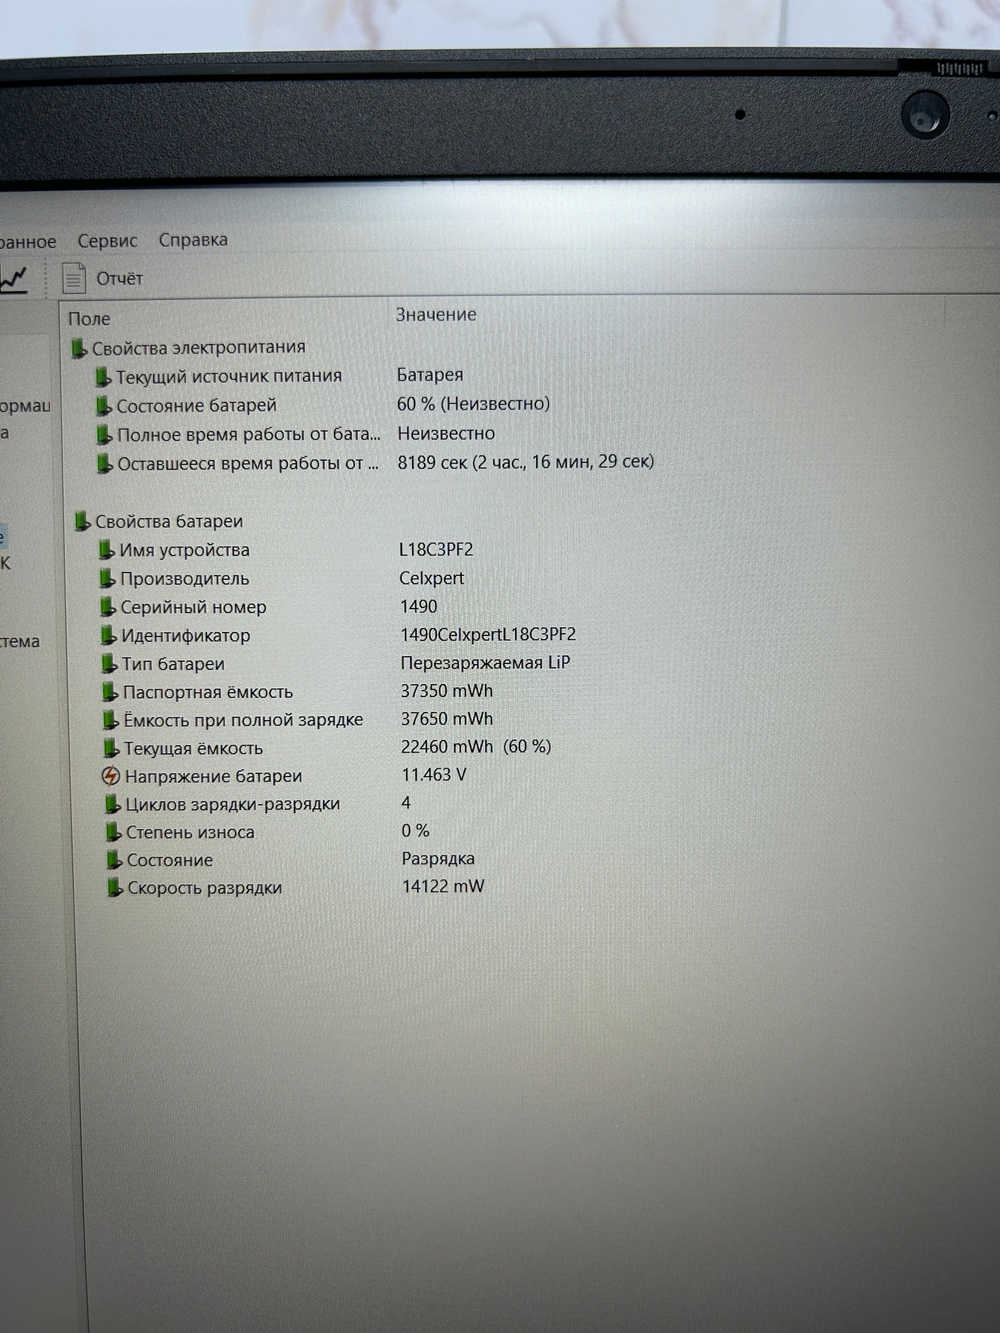Select the Идентификатор row
Screen dimensions: 1000x1333
pyautogui.click(x=186, y=635)
